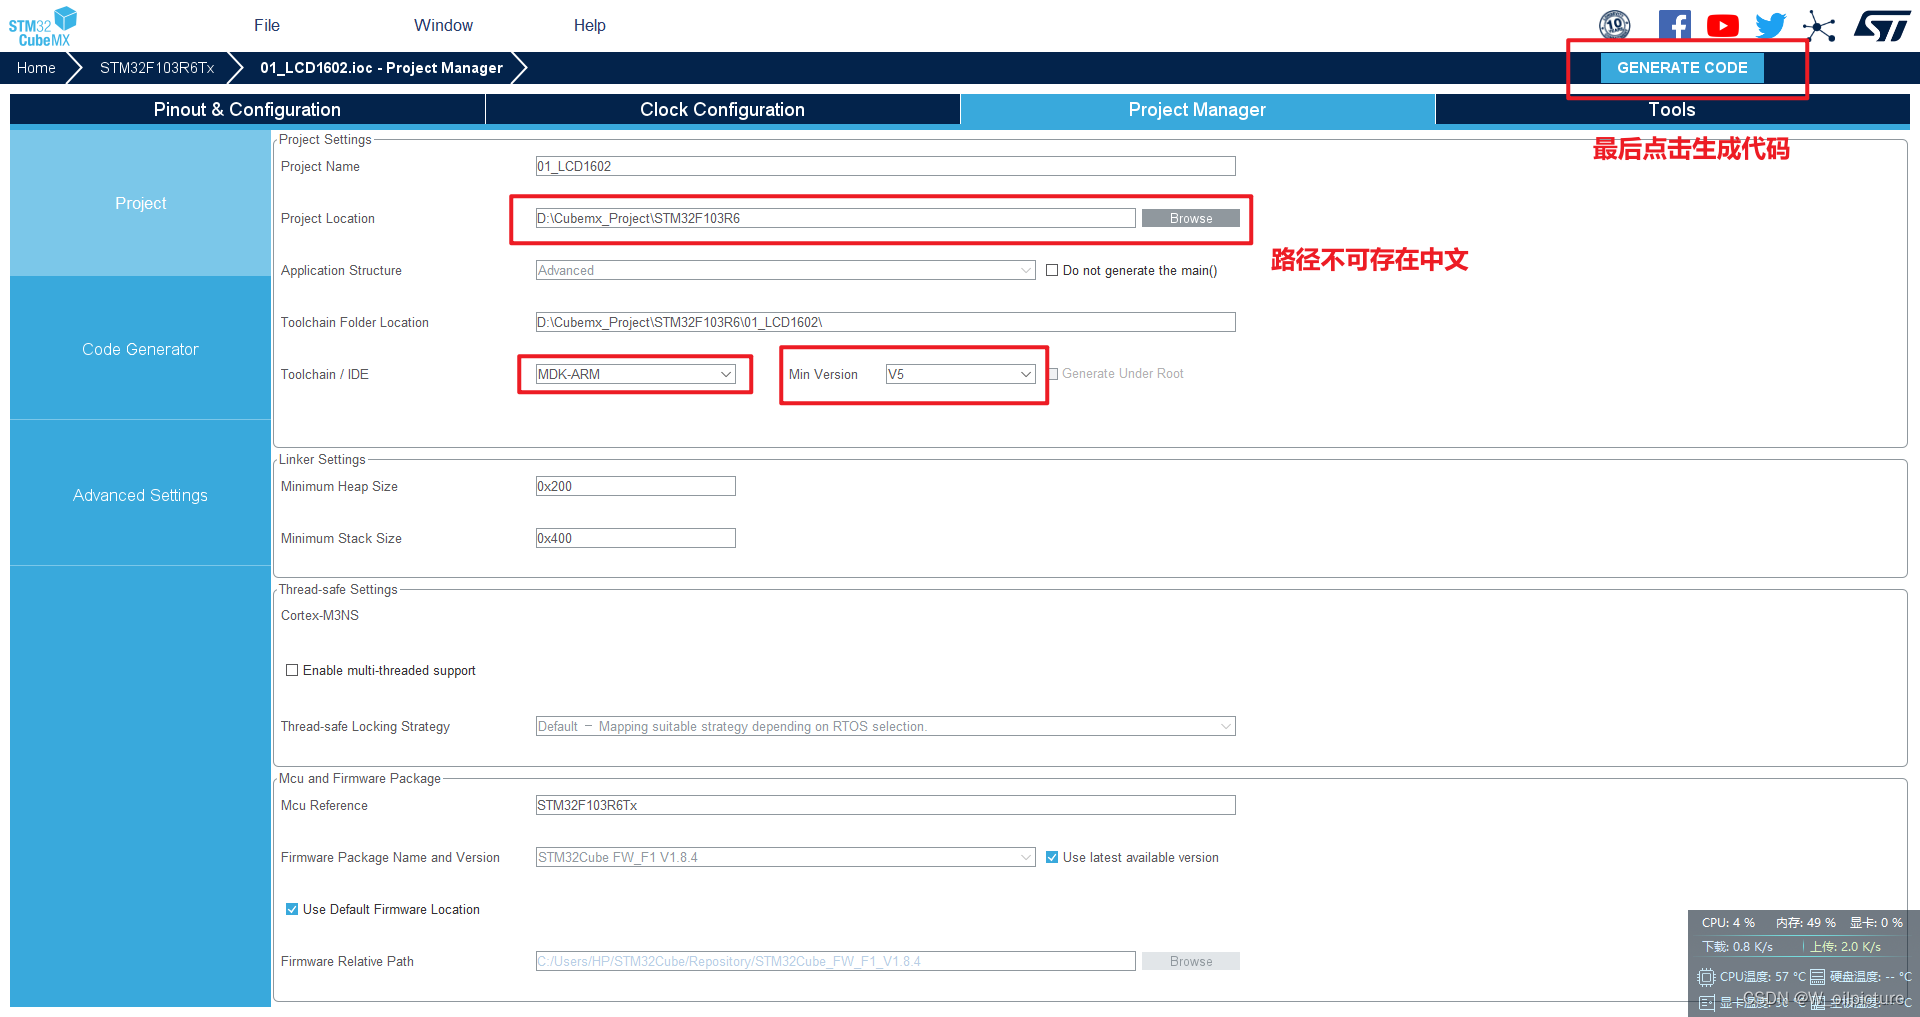Select the 01_LCD1602.ioc Project Manager breadcrumb
The width and height of the screenshot is (1920, 1017).
click(x=381, y=68)
